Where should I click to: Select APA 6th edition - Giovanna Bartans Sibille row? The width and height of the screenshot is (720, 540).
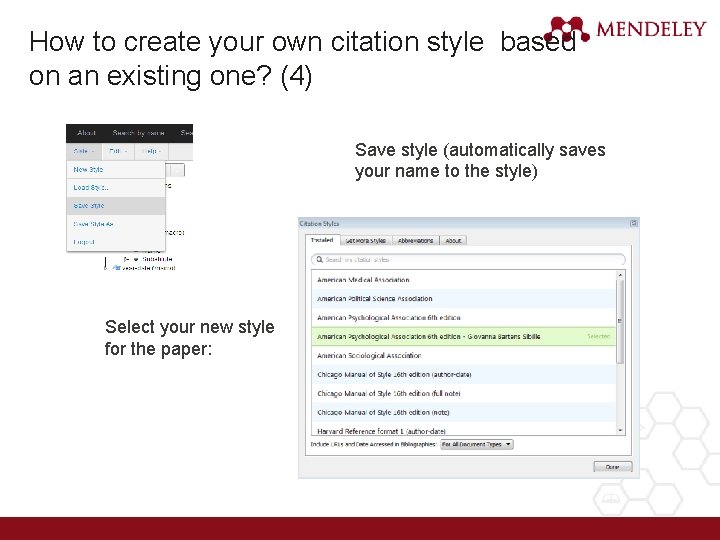463,337
